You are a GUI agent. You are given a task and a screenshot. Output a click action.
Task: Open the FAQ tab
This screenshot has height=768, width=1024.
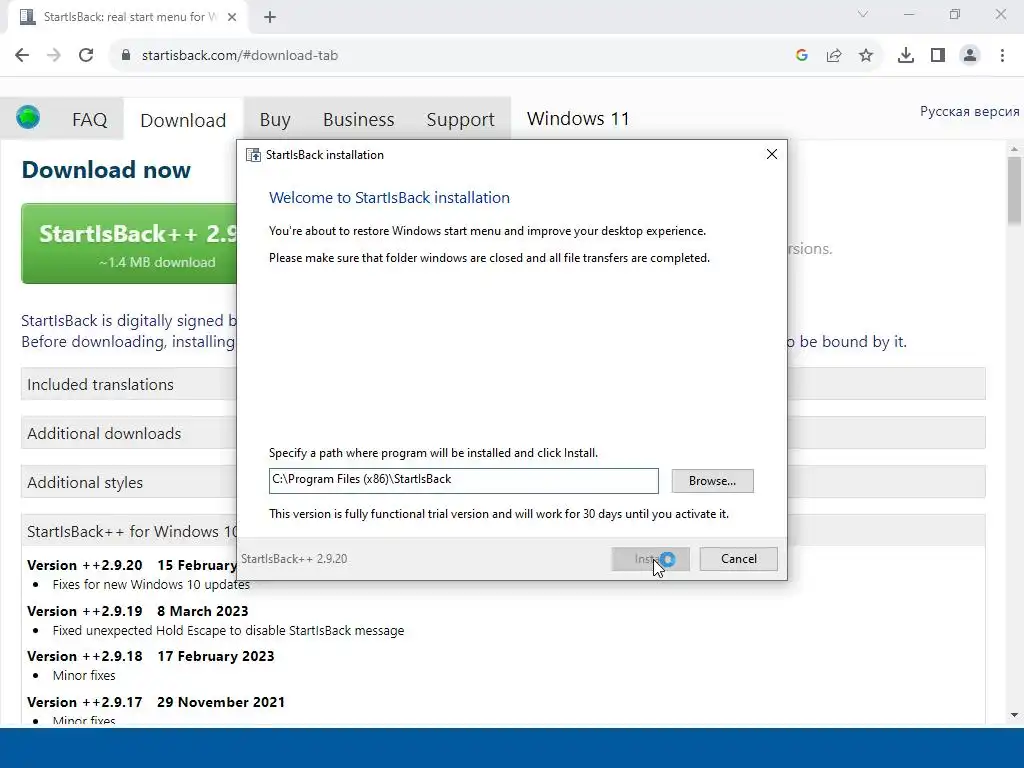[89, 120]
